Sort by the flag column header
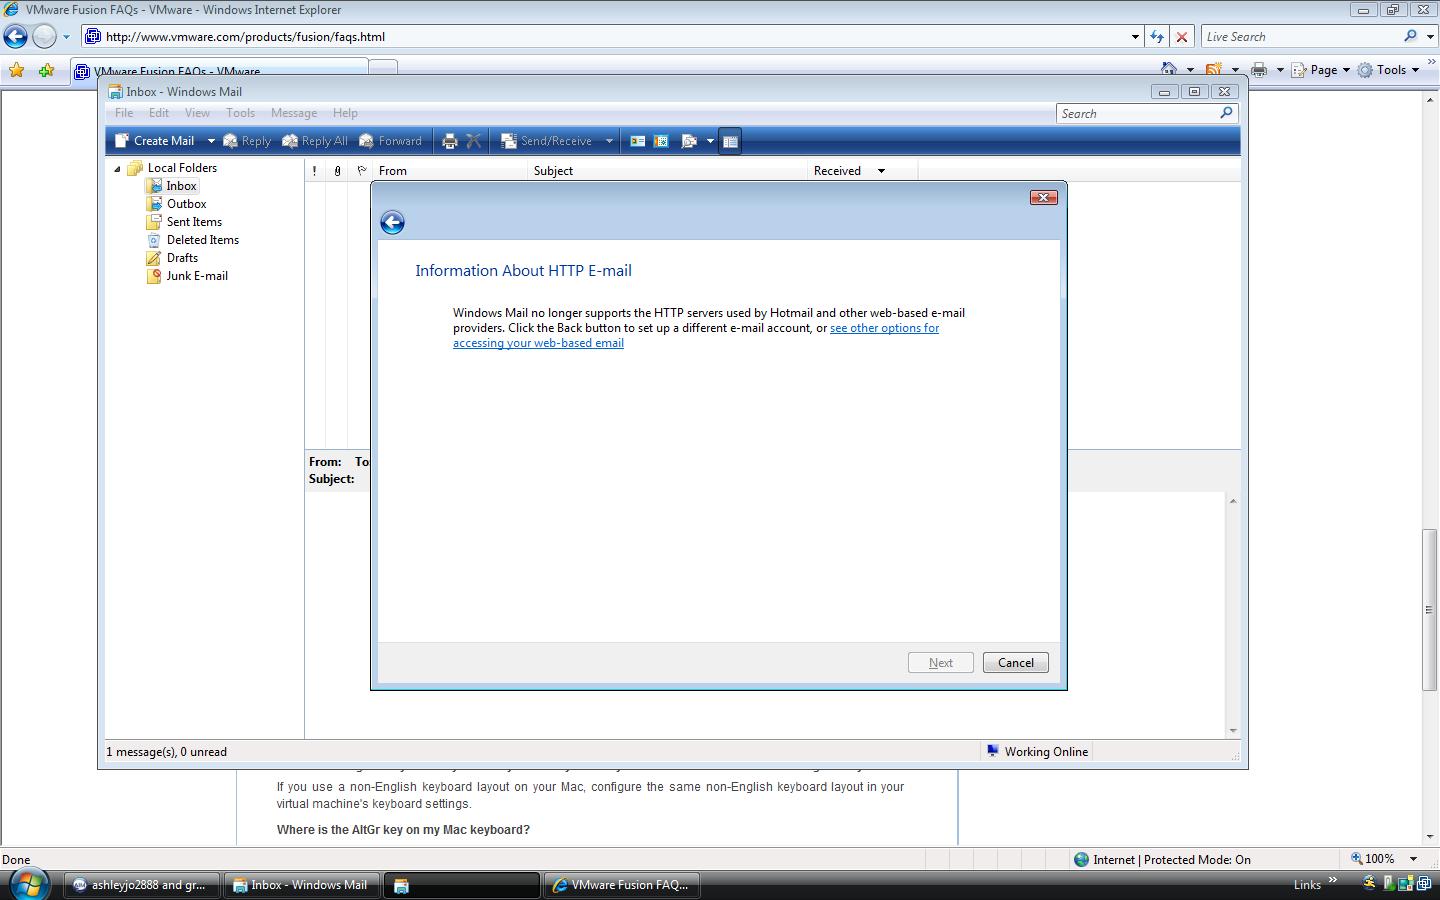 pyautogui.click(x=361, y=171)
